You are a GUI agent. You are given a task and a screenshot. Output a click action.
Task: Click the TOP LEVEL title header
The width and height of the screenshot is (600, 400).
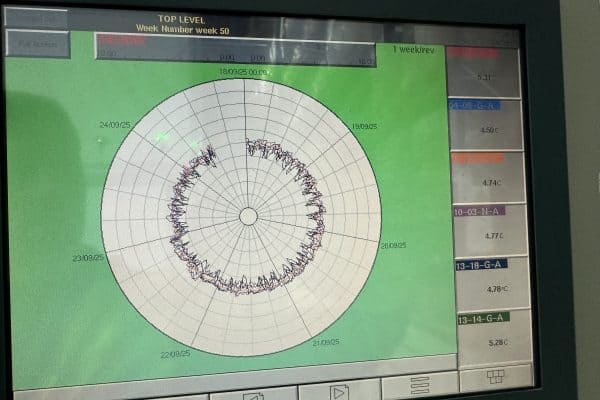180,19
